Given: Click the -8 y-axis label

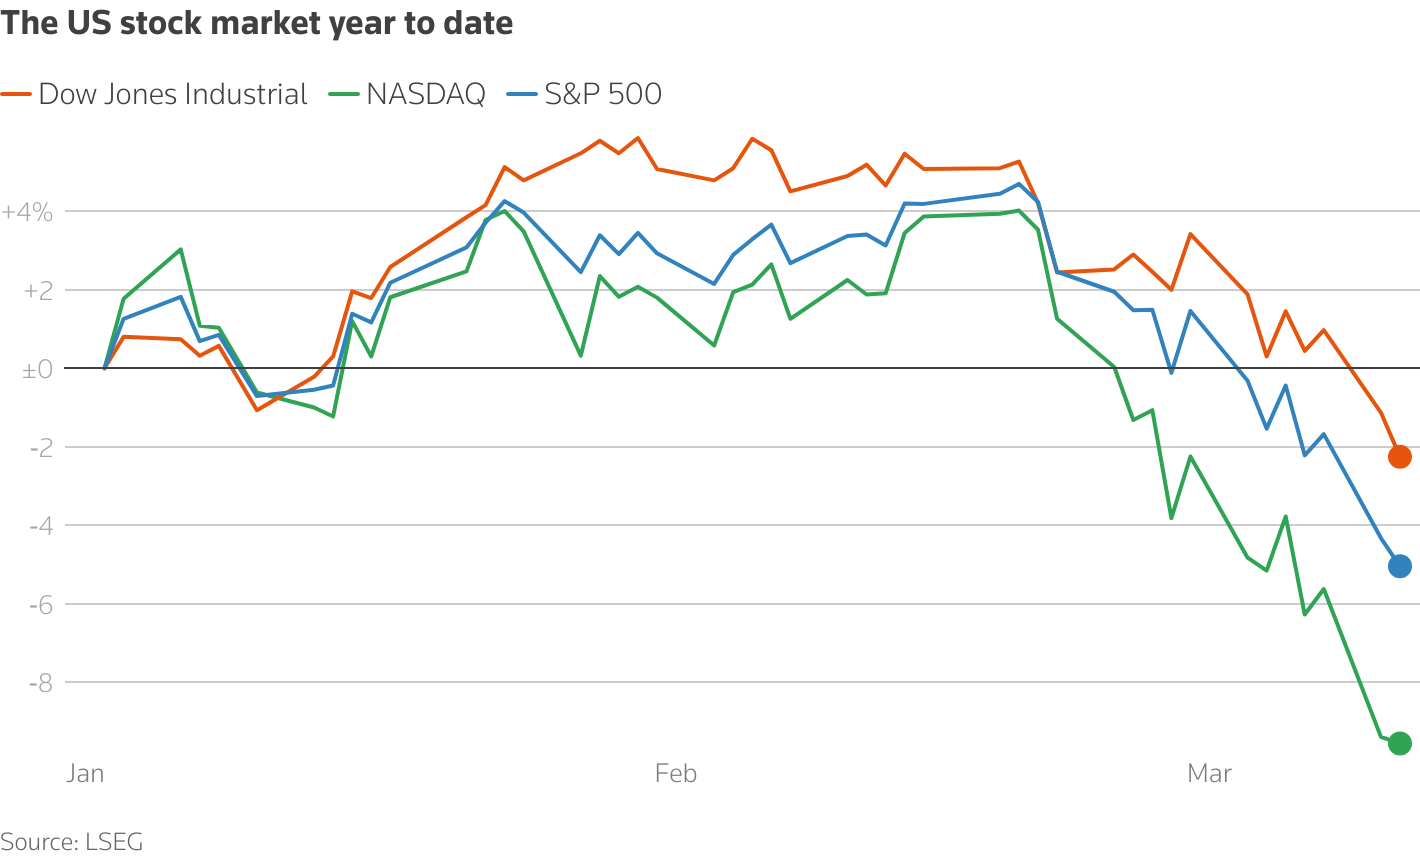Looking at the screenshot, I should click(40, 683).
